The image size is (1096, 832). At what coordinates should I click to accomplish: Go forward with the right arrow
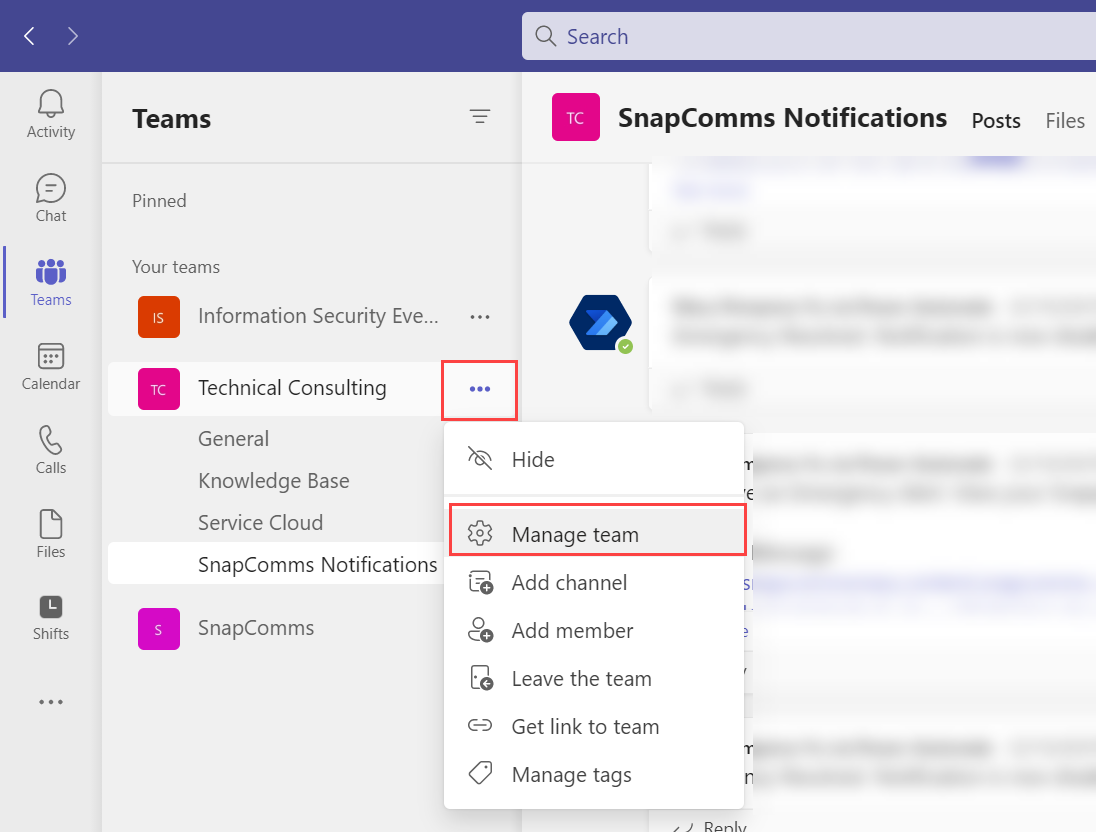(x=73, y=36)
